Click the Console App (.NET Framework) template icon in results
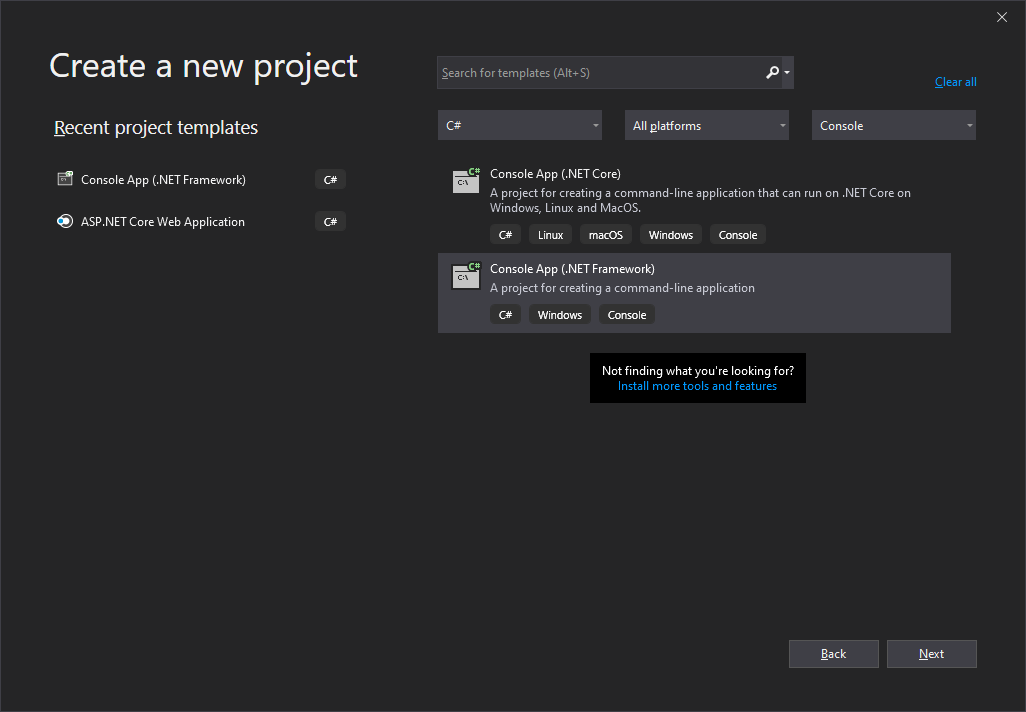This screenshot has width=1026, height=712. coord(466,276)
